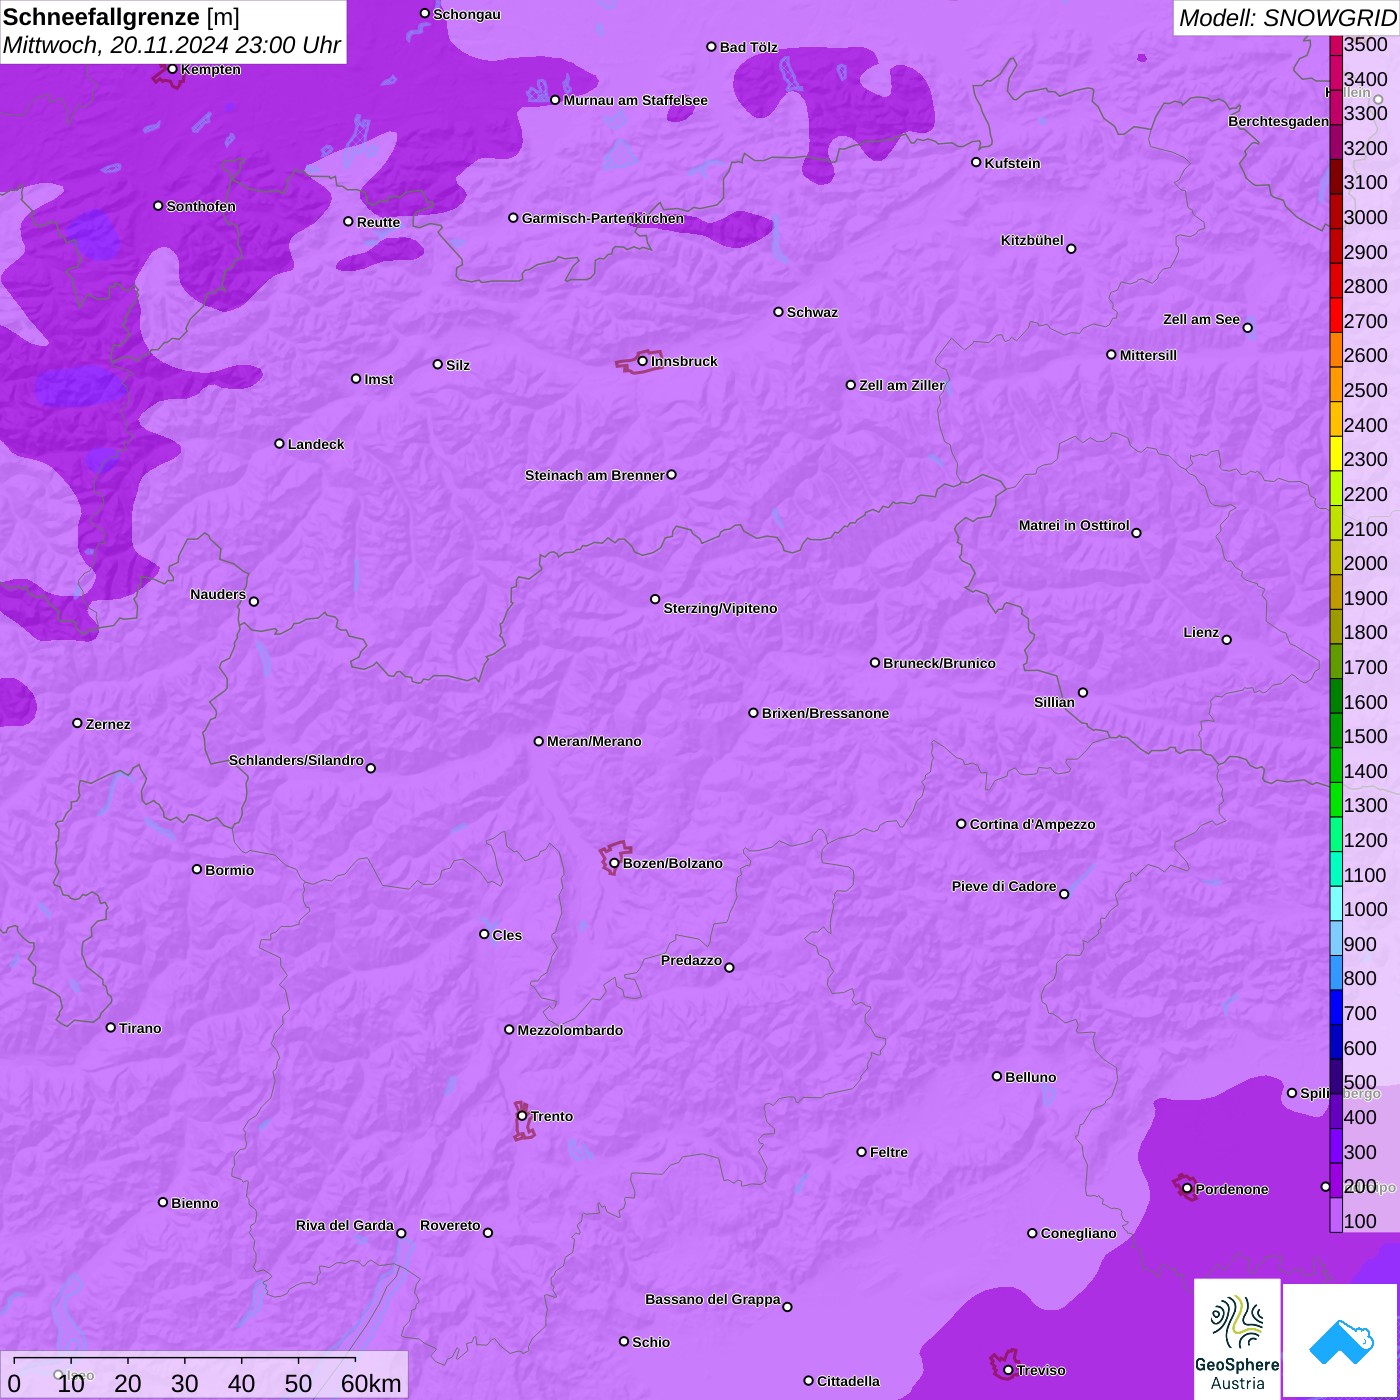Click the Landeck marker dot
The image size is (1400, 1400).
point(279,444)
